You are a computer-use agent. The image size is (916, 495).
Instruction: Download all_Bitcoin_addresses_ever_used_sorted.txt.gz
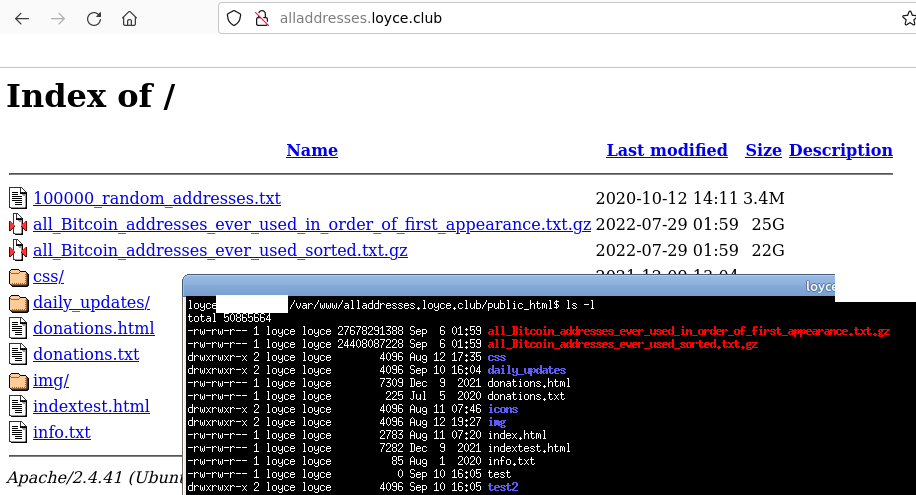coord(220,250)
